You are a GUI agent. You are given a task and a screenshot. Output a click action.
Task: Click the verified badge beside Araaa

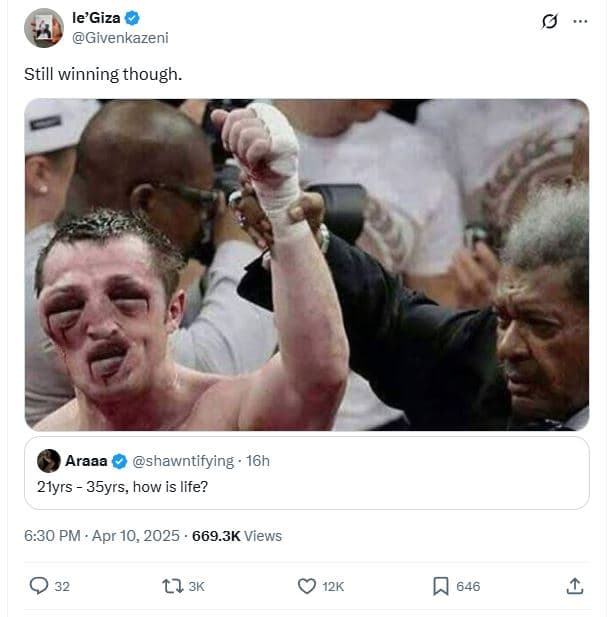coord(119,461)
